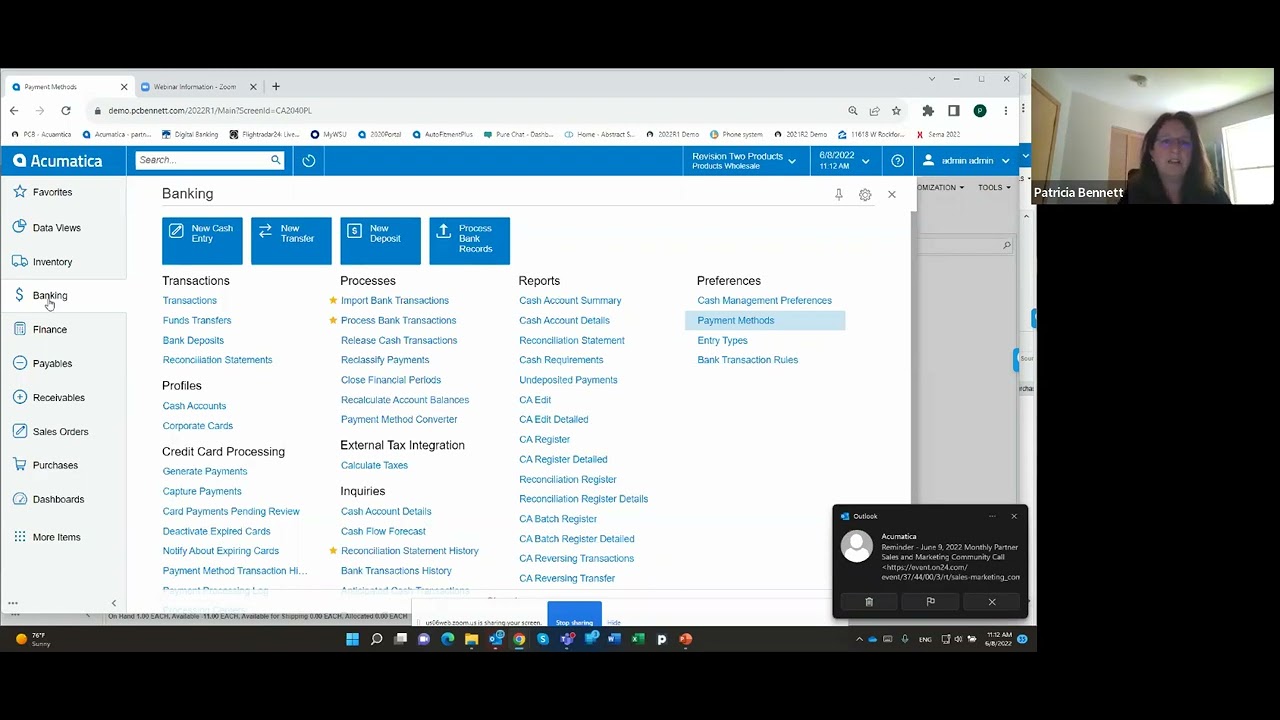Open the business date 6/8/2022 dropdown

845,160
